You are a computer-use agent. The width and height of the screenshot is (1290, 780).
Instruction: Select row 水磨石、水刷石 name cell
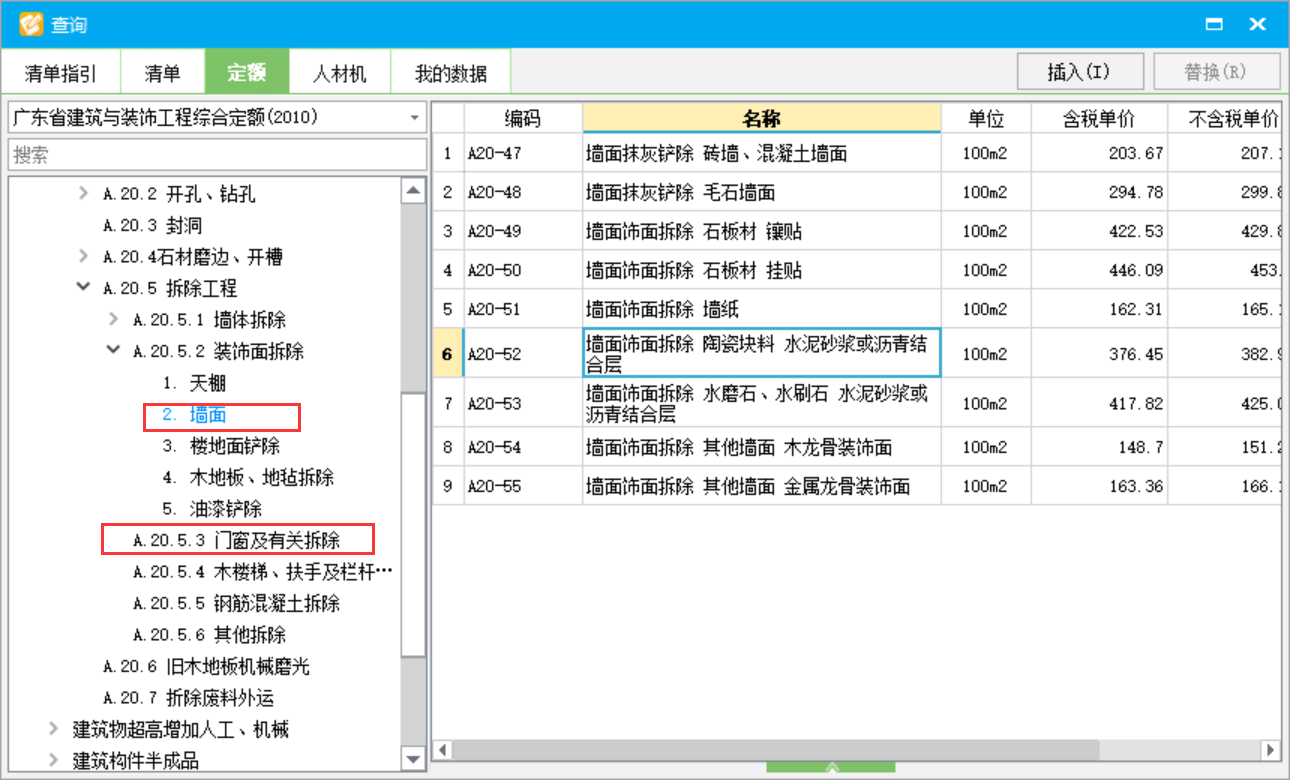(762, 403)
